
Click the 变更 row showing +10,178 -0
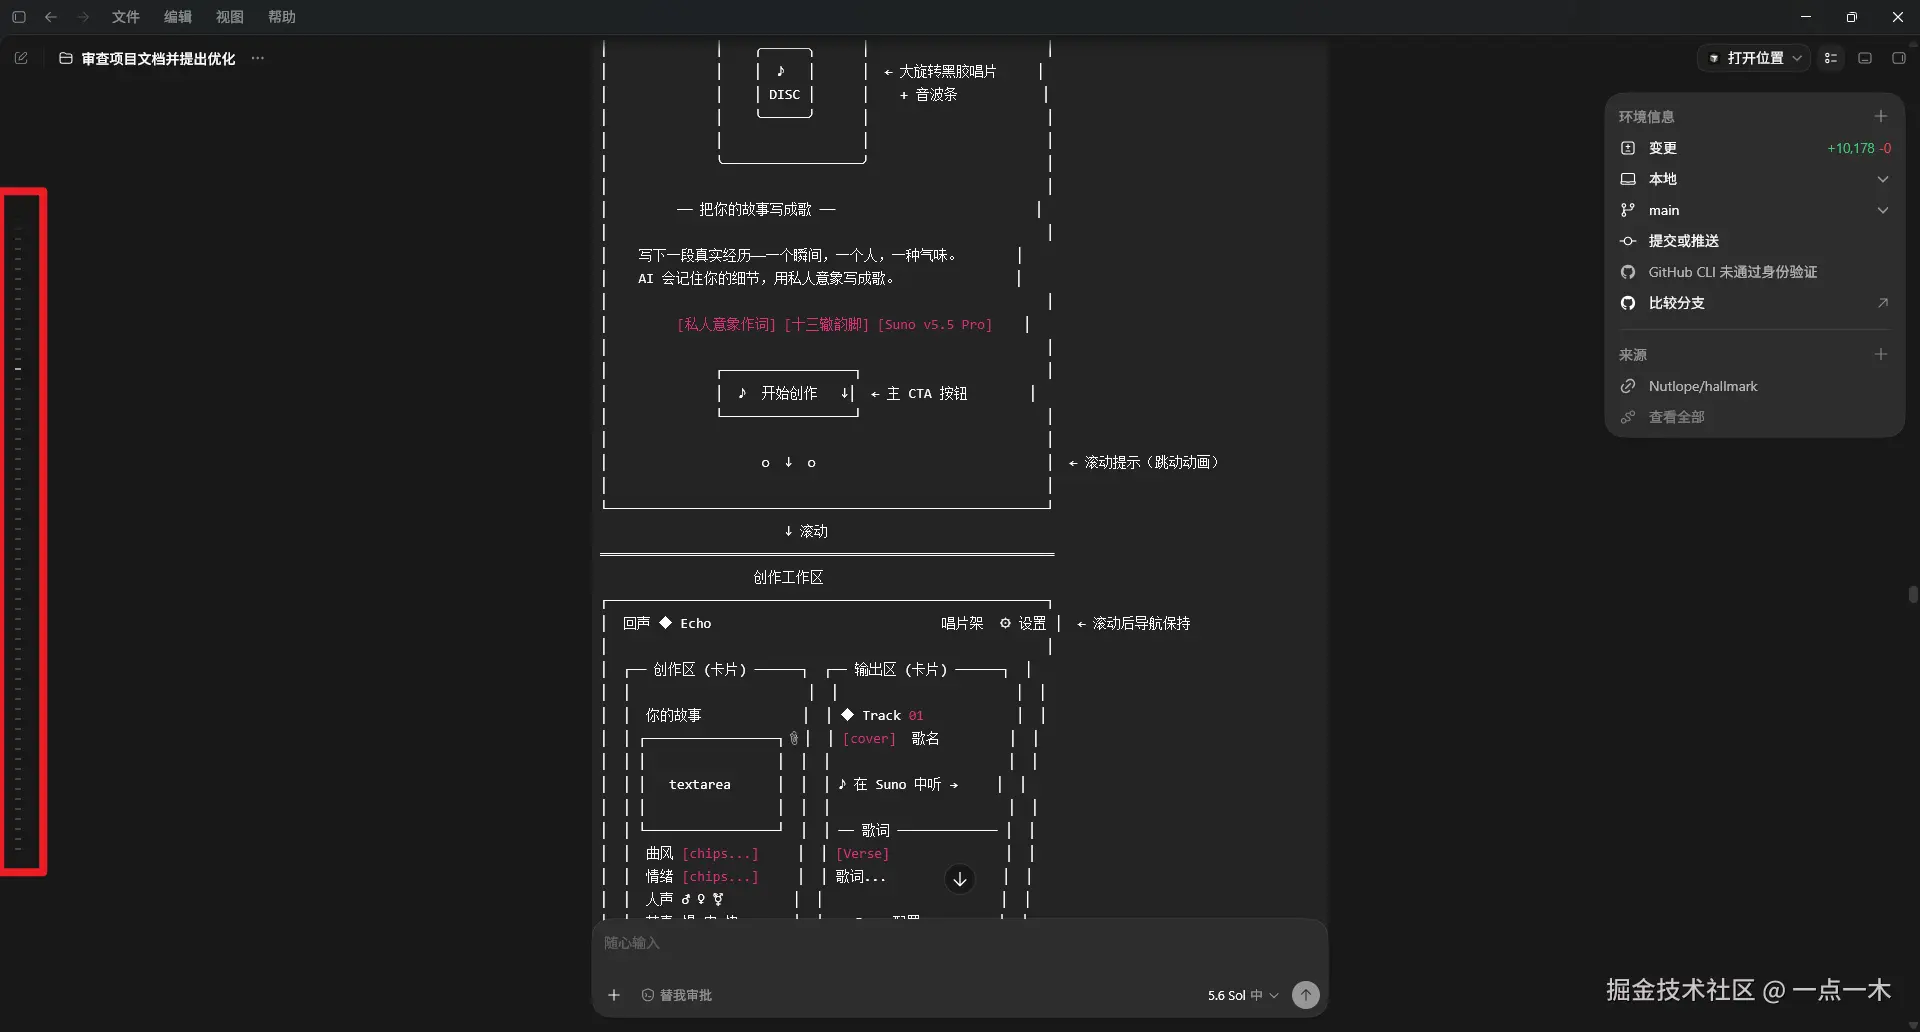point(1755,148)
